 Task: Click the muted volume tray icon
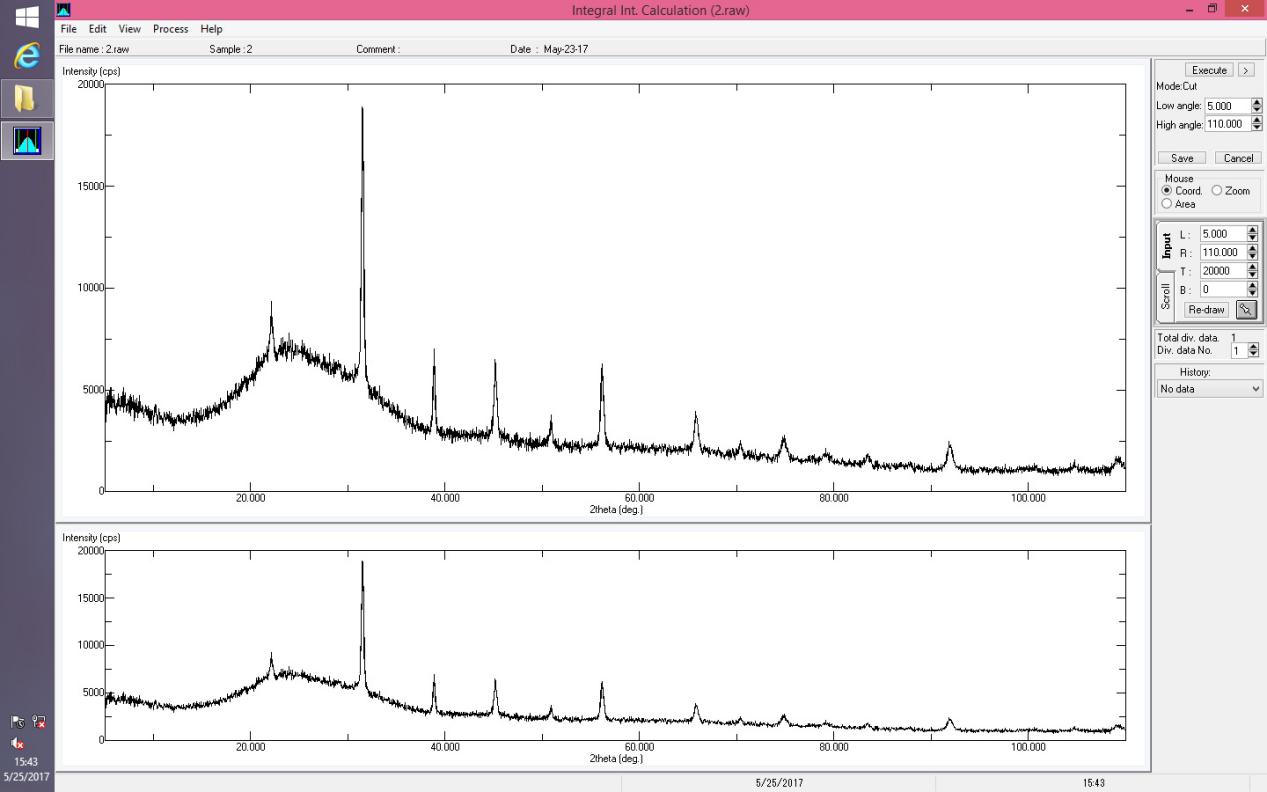(x=18, y=742)
